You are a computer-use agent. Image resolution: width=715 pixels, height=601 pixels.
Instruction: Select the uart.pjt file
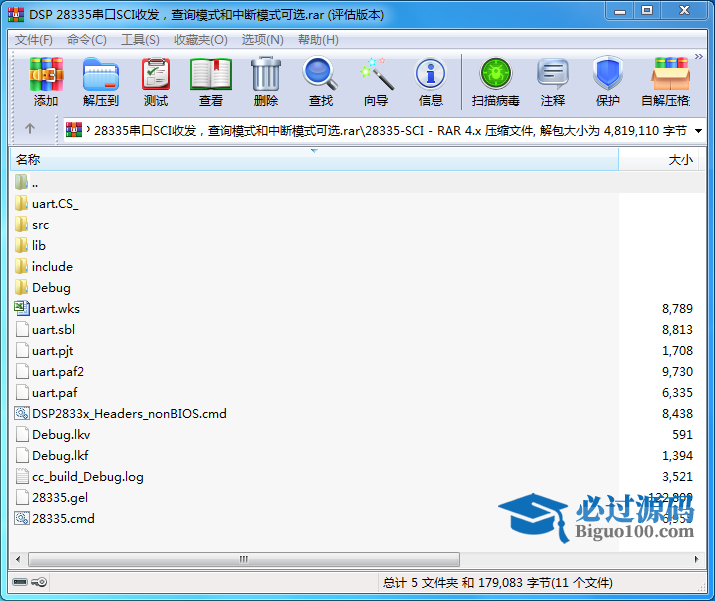52,351
